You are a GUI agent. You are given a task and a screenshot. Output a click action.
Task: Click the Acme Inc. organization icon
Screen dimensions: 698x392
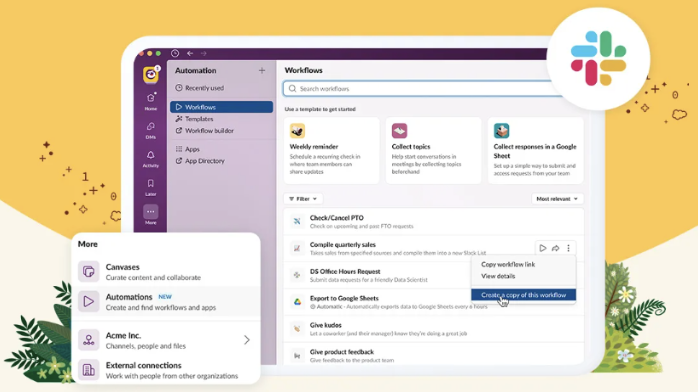(x=89, y=340)
